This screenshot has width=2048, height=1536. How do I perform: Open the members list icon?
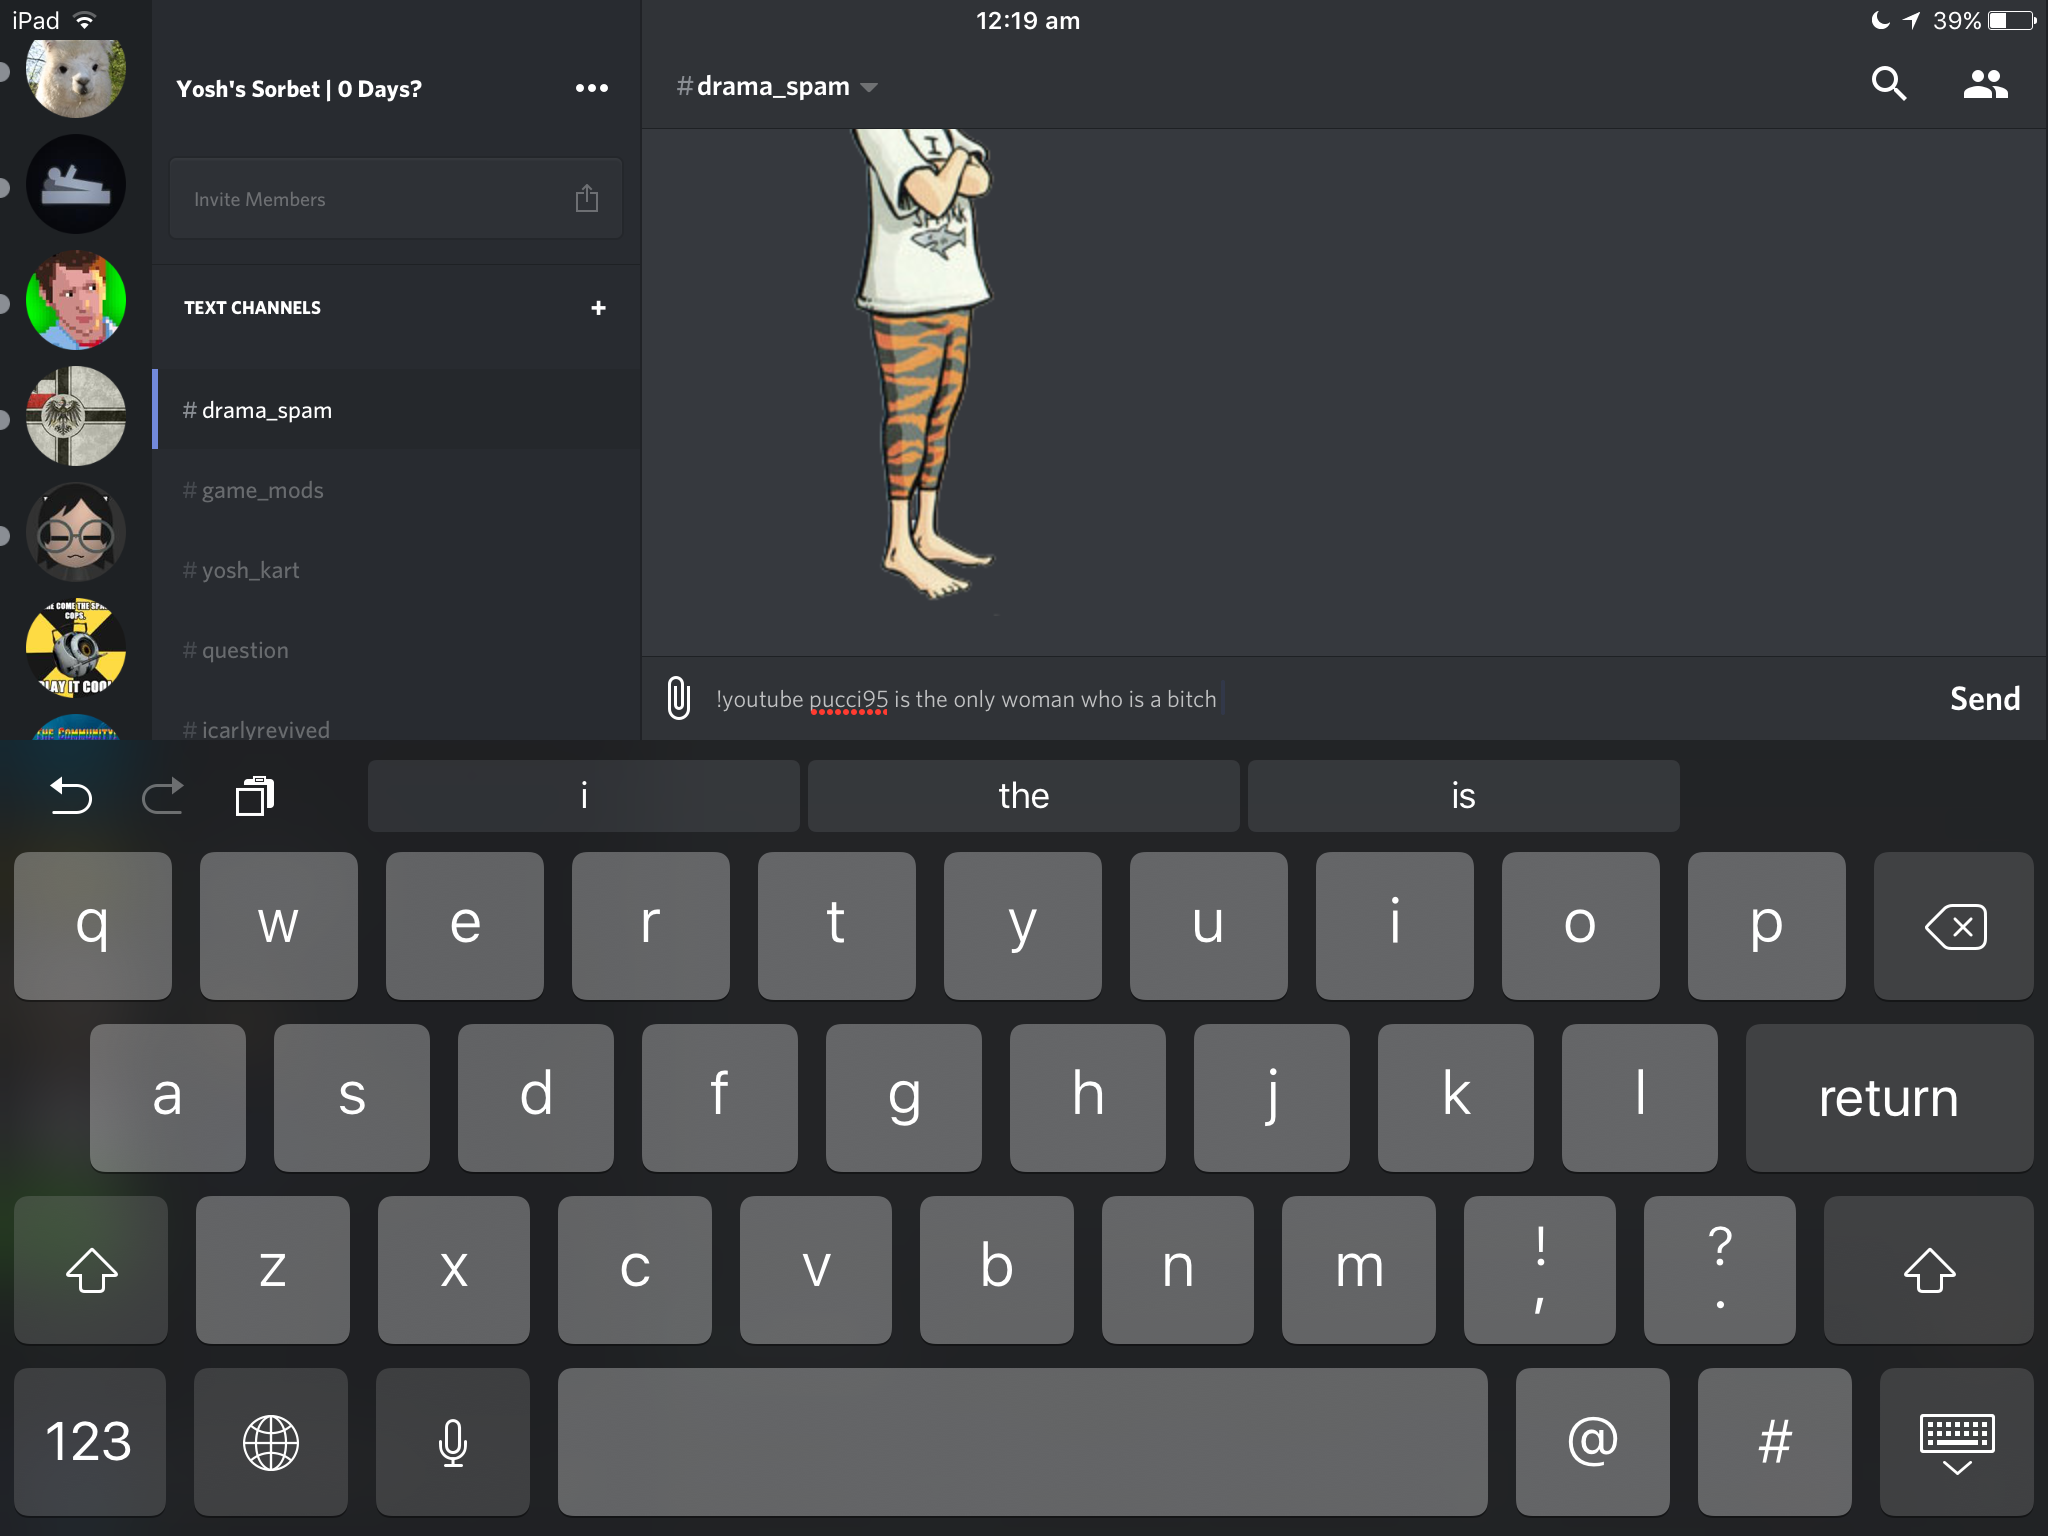[1985, 85]
